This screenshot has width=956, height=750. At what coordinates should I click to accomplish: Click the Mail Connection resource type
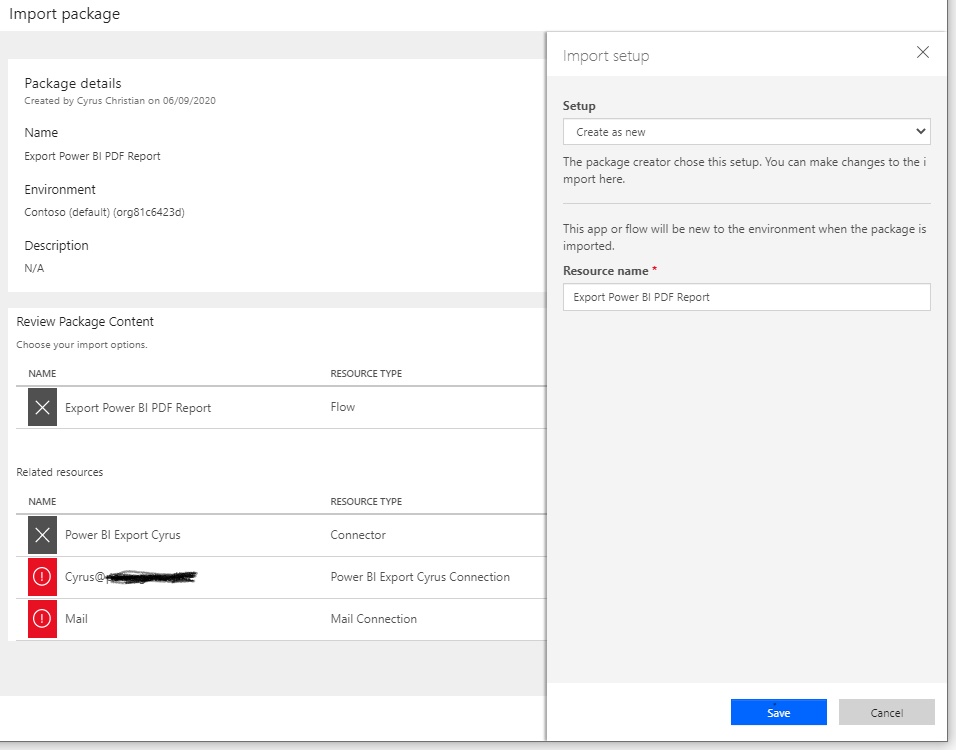click(x=373, y=619)
